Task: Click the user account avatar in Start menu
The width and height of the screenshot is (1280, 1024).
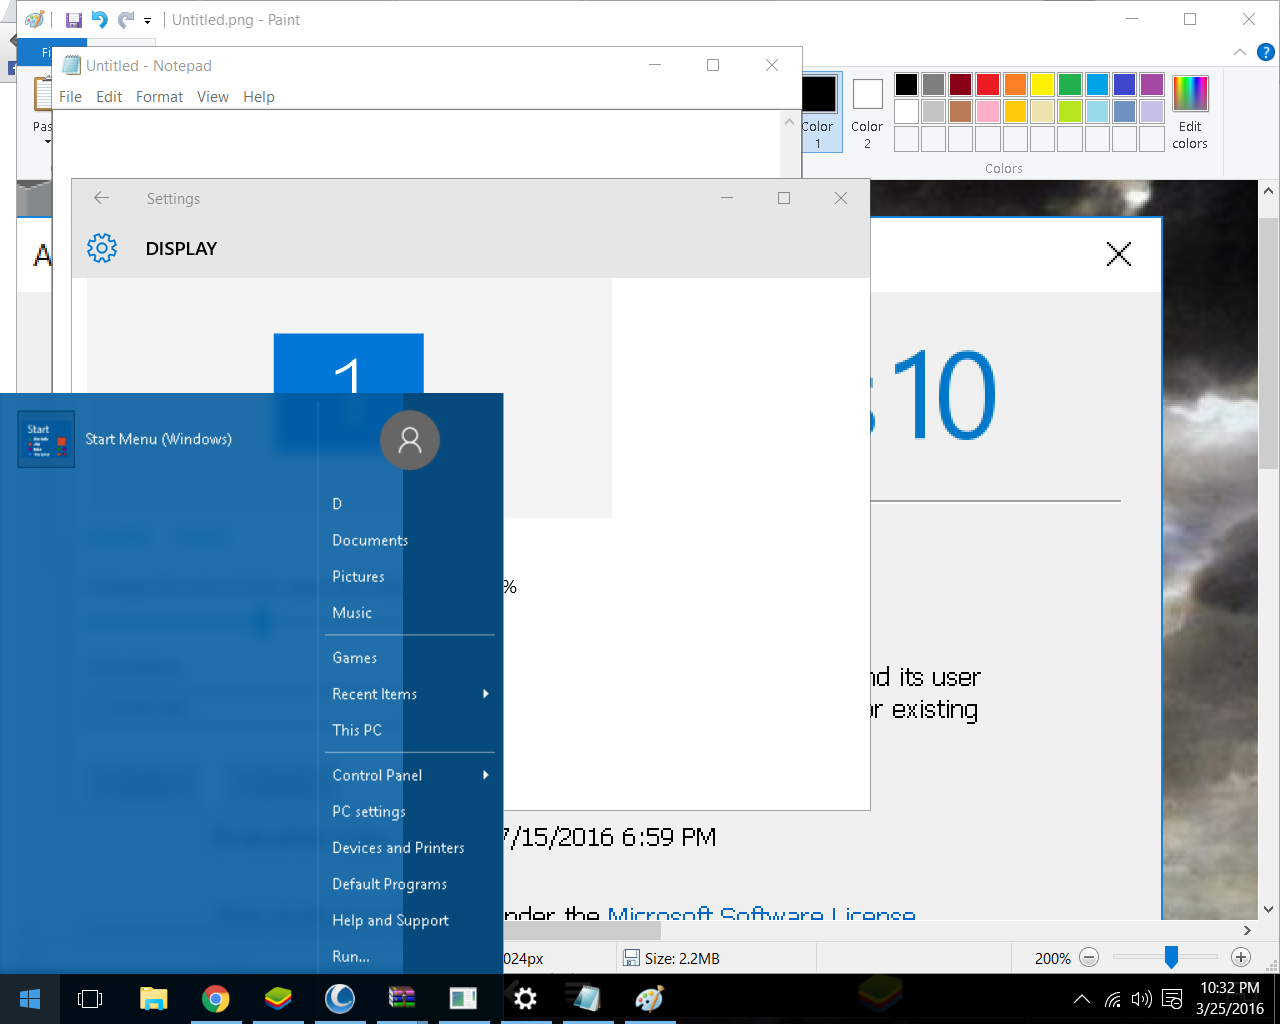Action: click(x=410, y=440)
